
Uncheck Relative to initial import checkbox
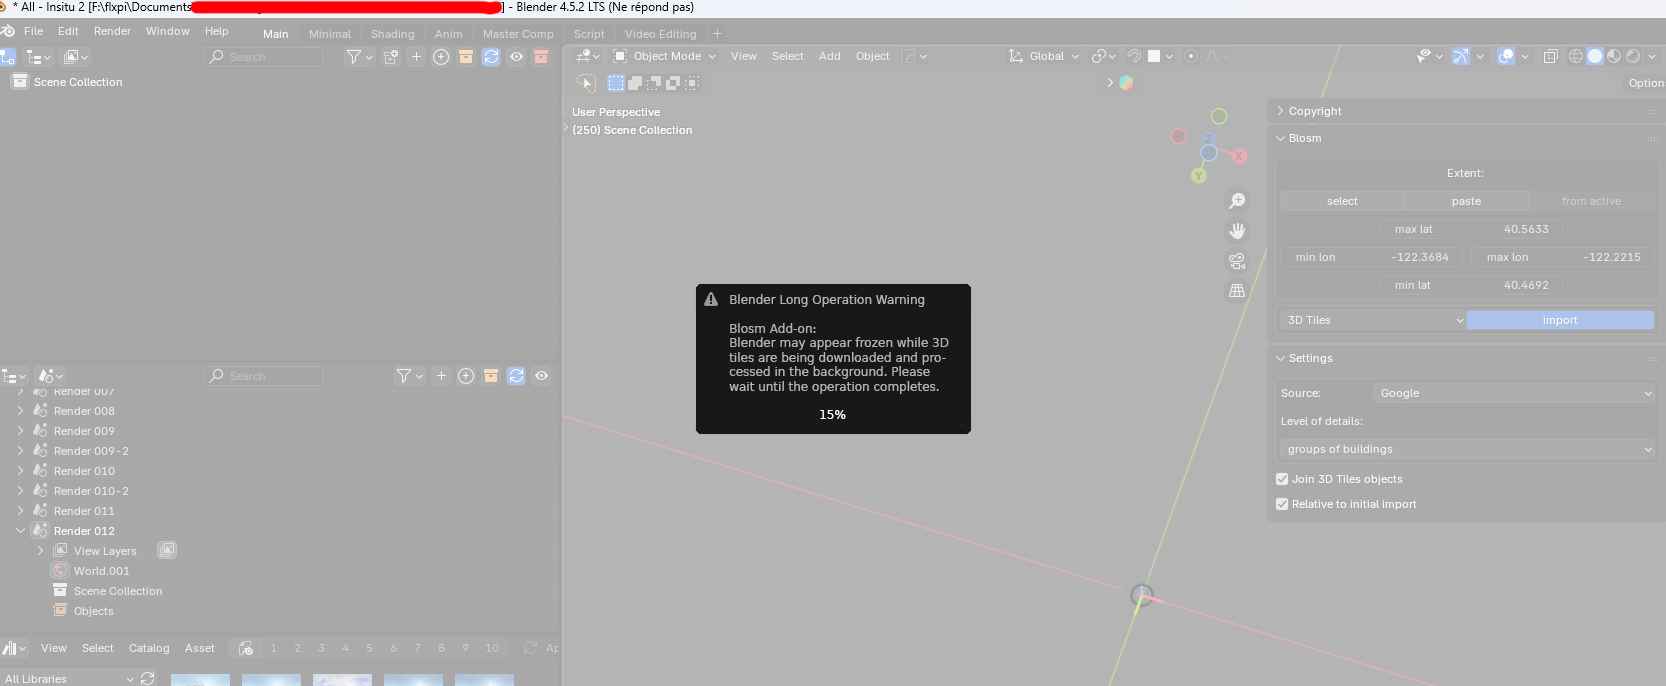pos(1282,504)
